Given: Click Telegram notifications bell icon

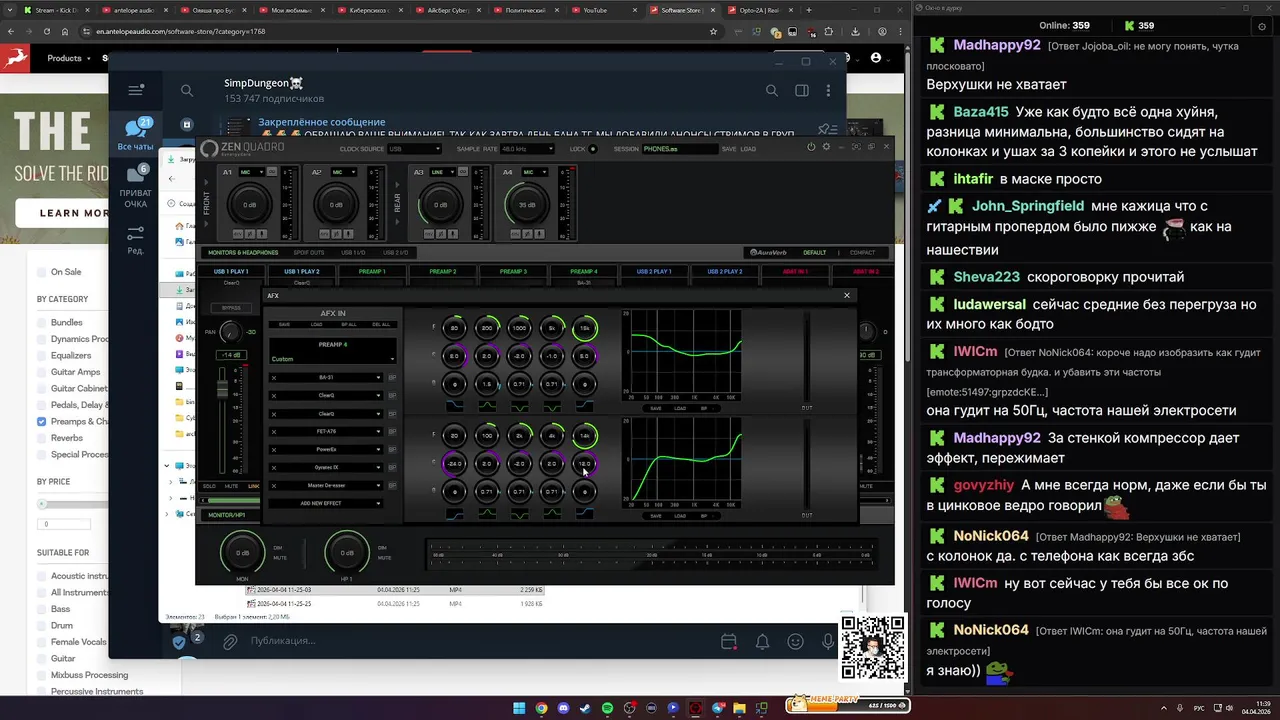Looking at the screenshot, I should point(762,641).
